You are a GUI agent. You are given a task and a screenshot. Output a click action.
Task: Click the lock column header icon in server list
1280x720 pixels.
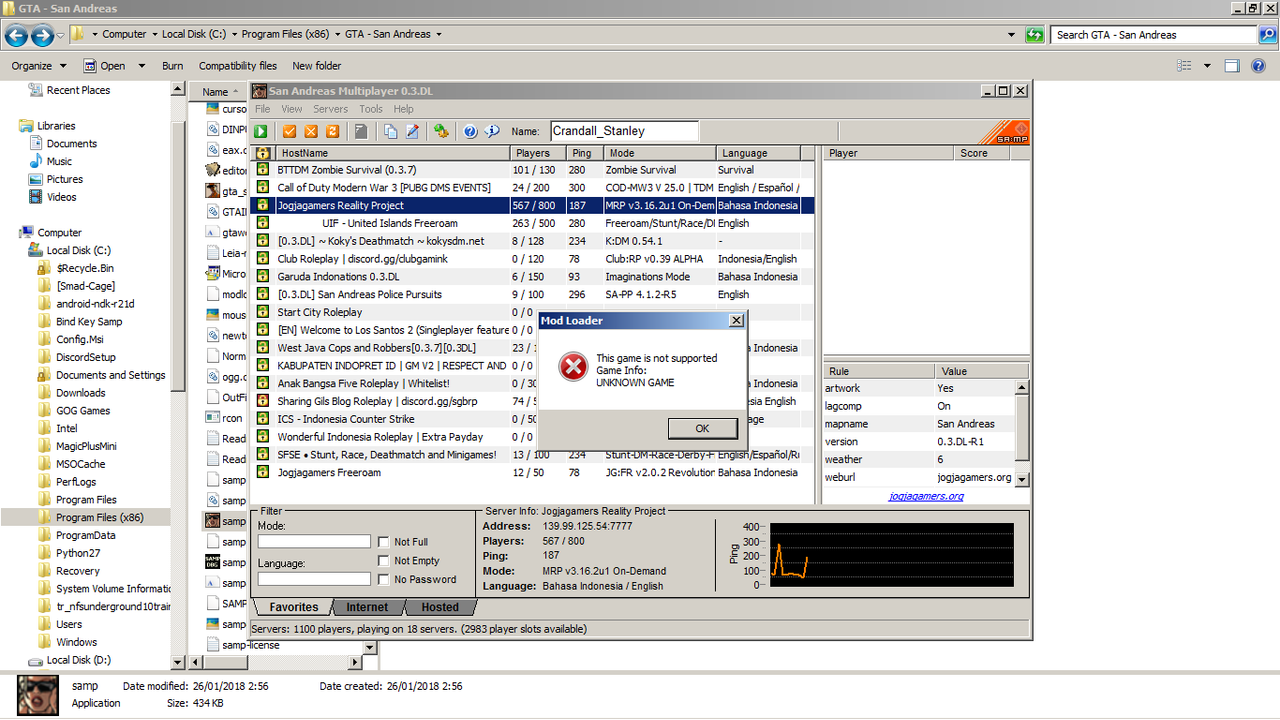[x=263, y=153]
